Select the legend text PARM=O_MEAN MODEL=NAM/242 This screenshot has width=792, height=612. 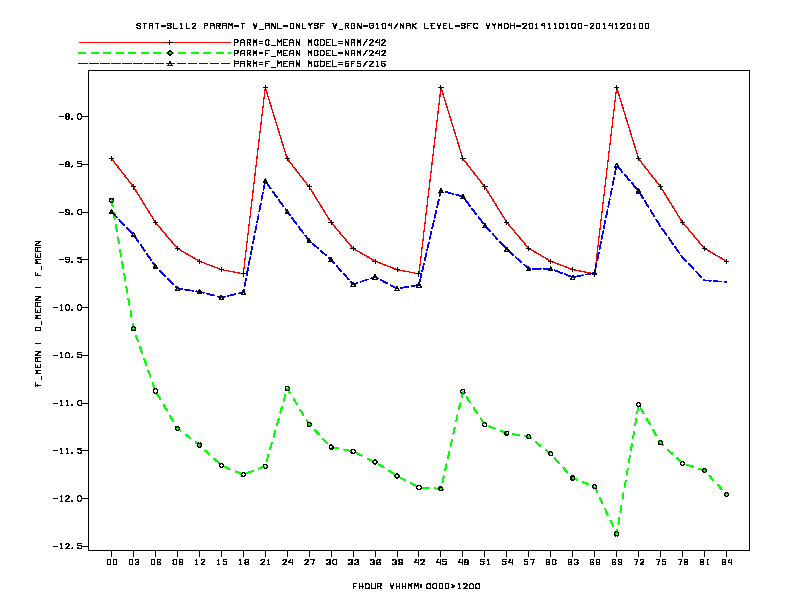click(310, 42)
